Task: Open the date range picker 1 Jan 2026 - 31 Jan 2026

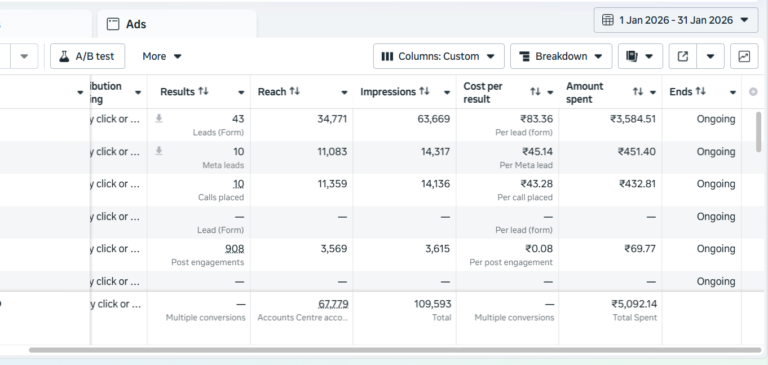Action: coord(676,20)
